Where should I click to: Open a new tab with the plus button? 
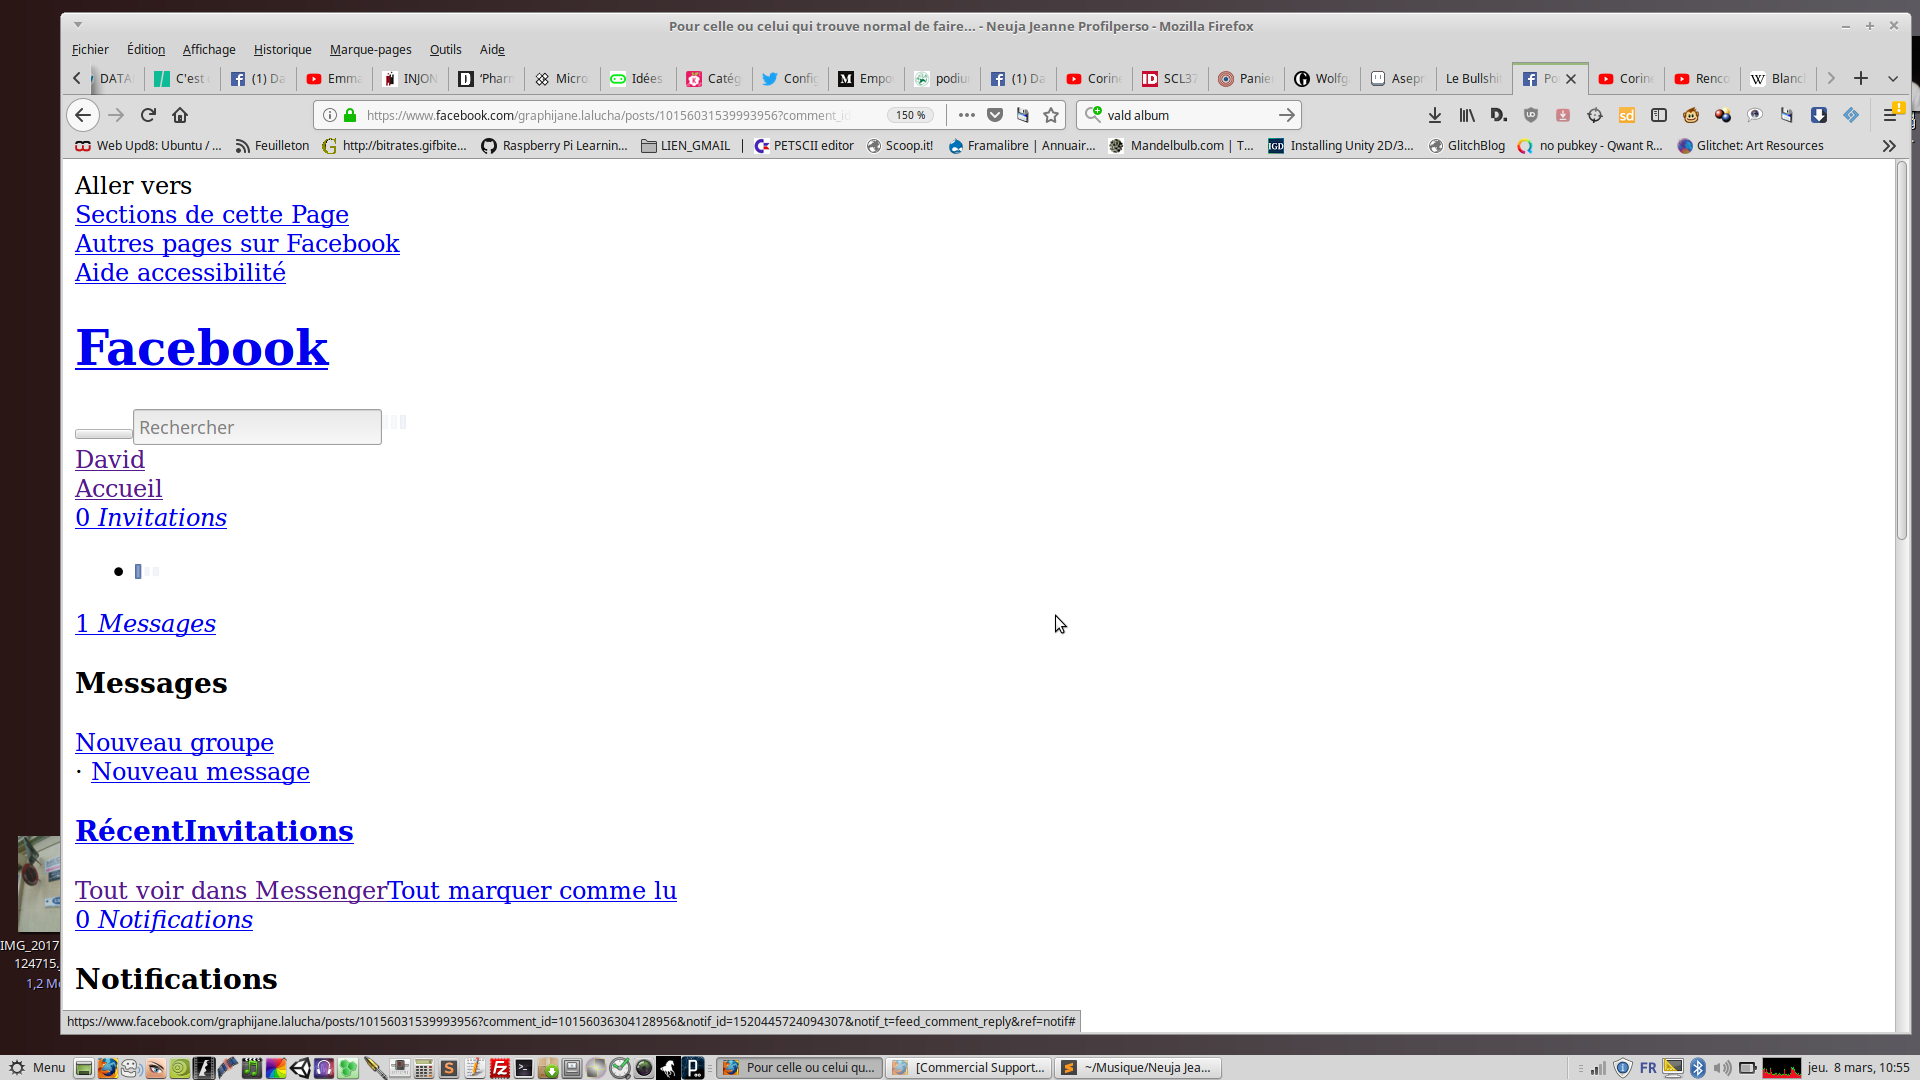1861,78
